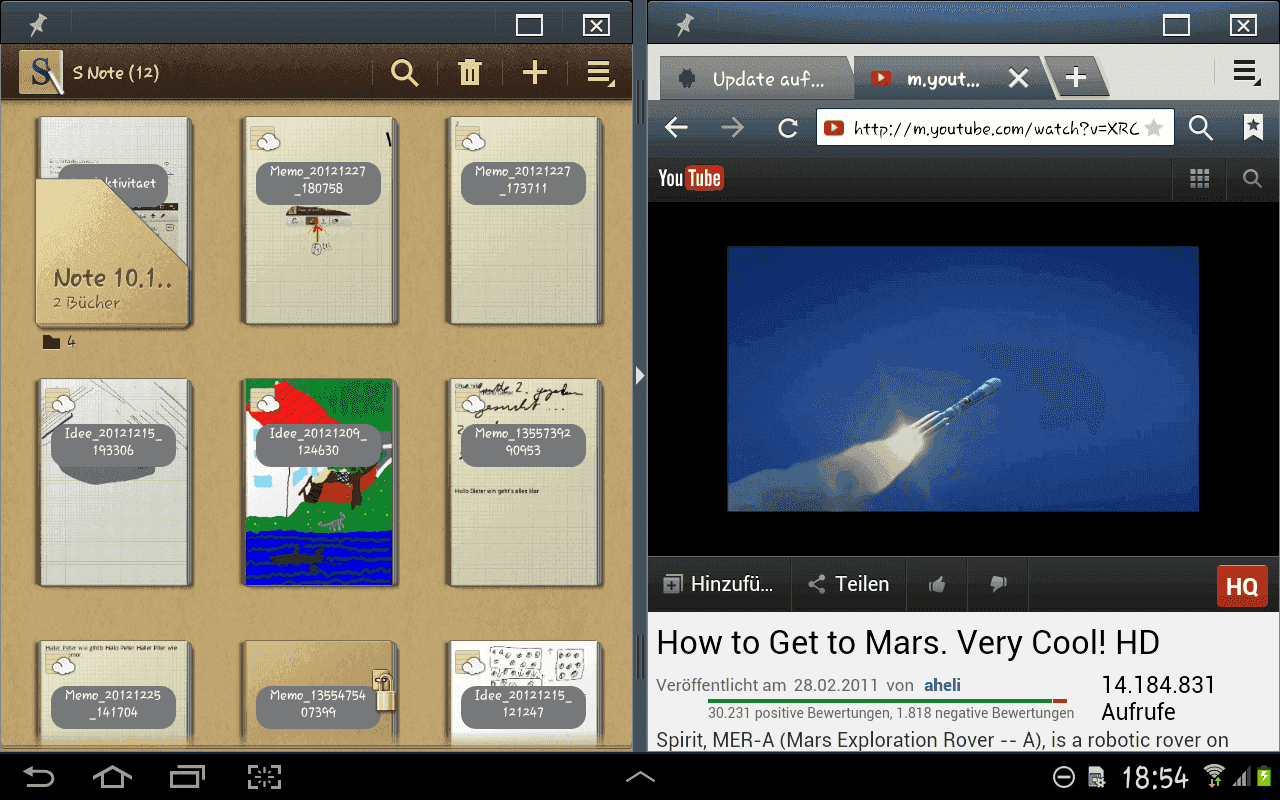The width and height of the screenshot is (1280, 800).
Task: Like the video with thumbs up
Action: tap(937, 585)
